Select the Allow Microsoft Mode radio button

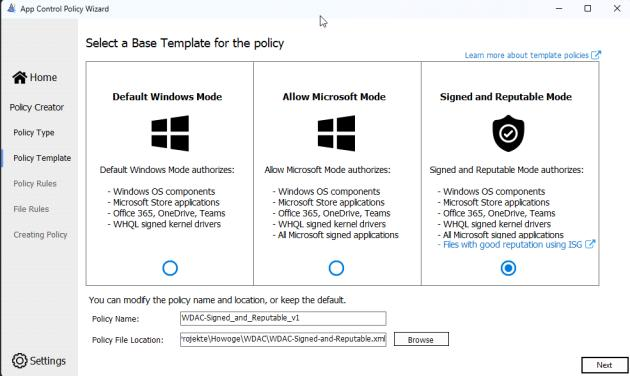[336, 268]
